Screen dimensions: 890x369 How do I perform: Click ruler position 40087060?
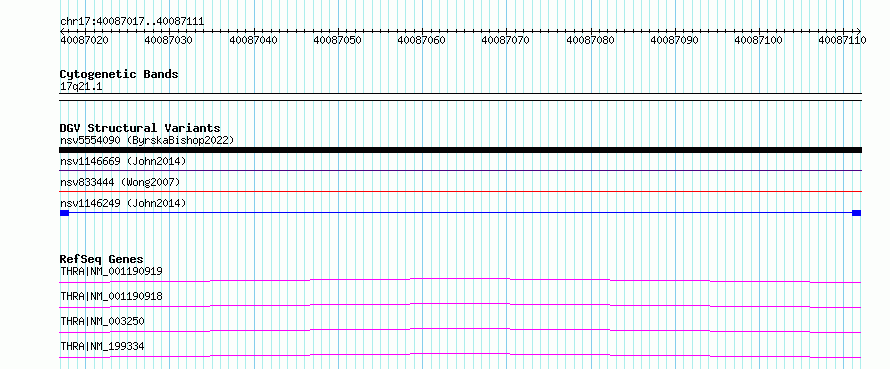(422, 40)
